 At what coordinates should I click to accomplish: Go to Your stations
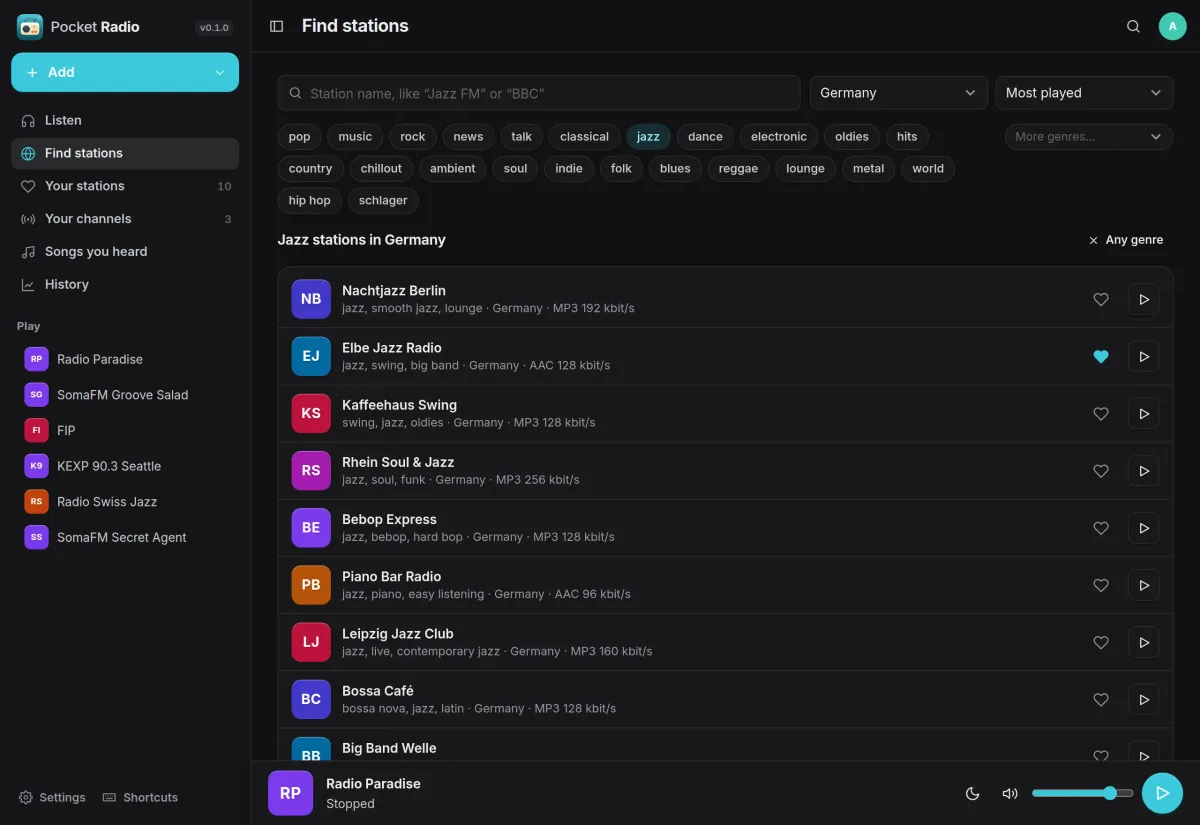(x=125, y=186)
